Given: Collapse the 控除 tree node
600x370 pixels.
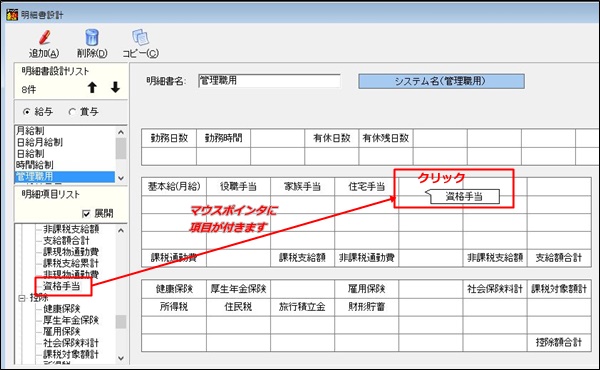Looking at the screenshot, I should (x=22, y=298).
